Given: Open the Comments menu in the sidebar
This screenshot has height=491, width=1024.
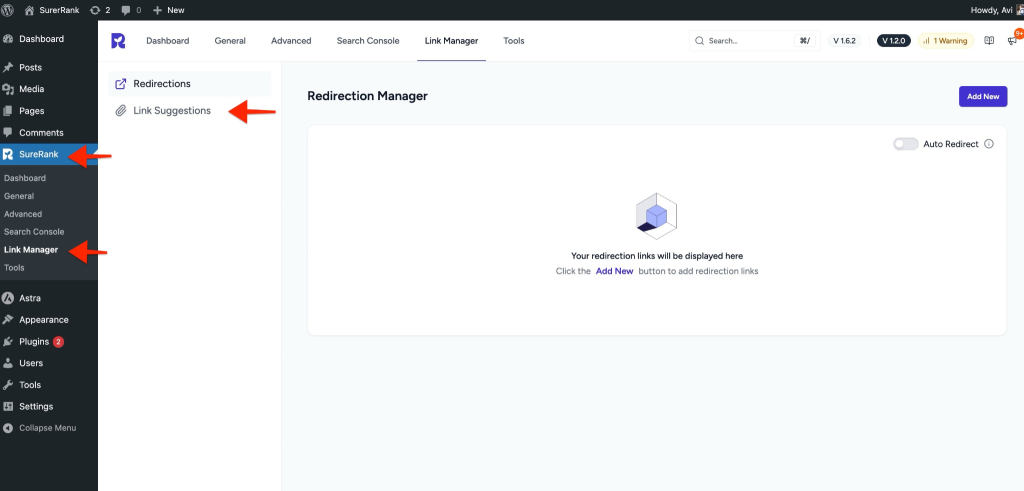Looking at the screenshot, I should (49, 133).
